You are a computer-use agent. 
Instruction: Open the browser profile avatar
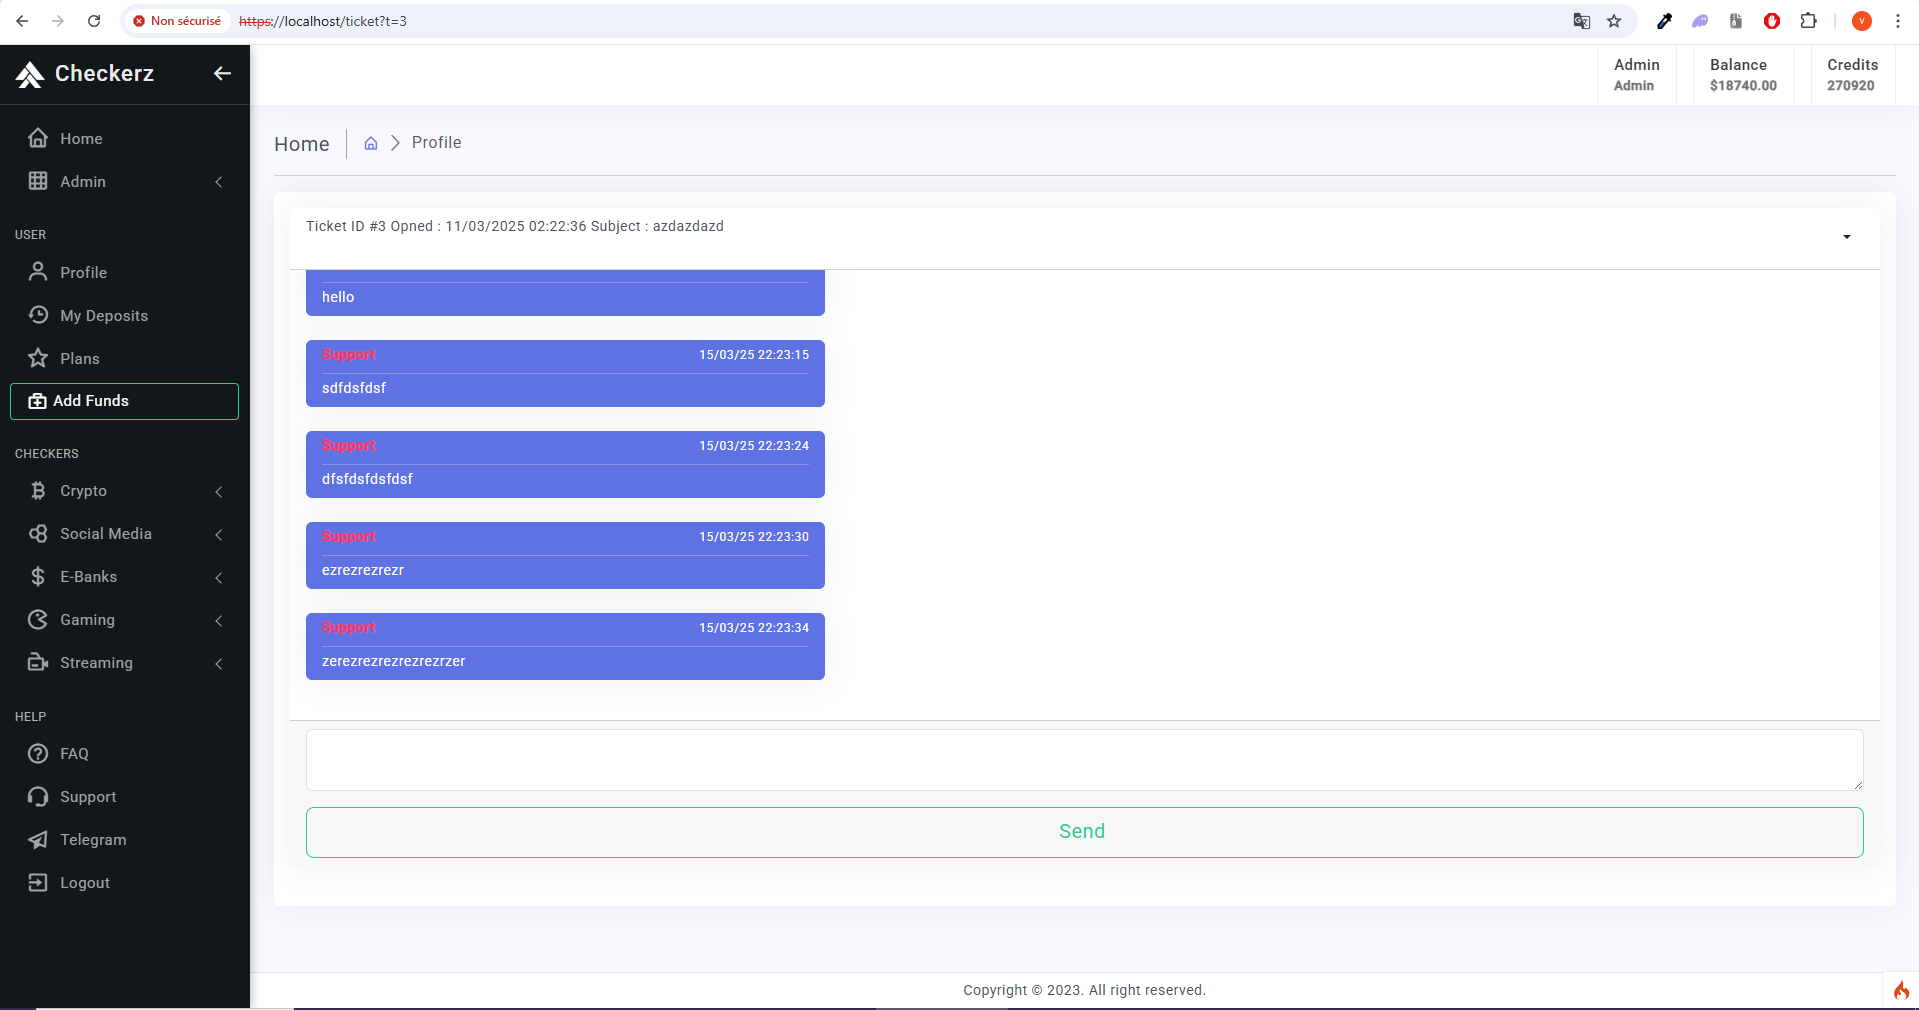tap(1862, 21)
